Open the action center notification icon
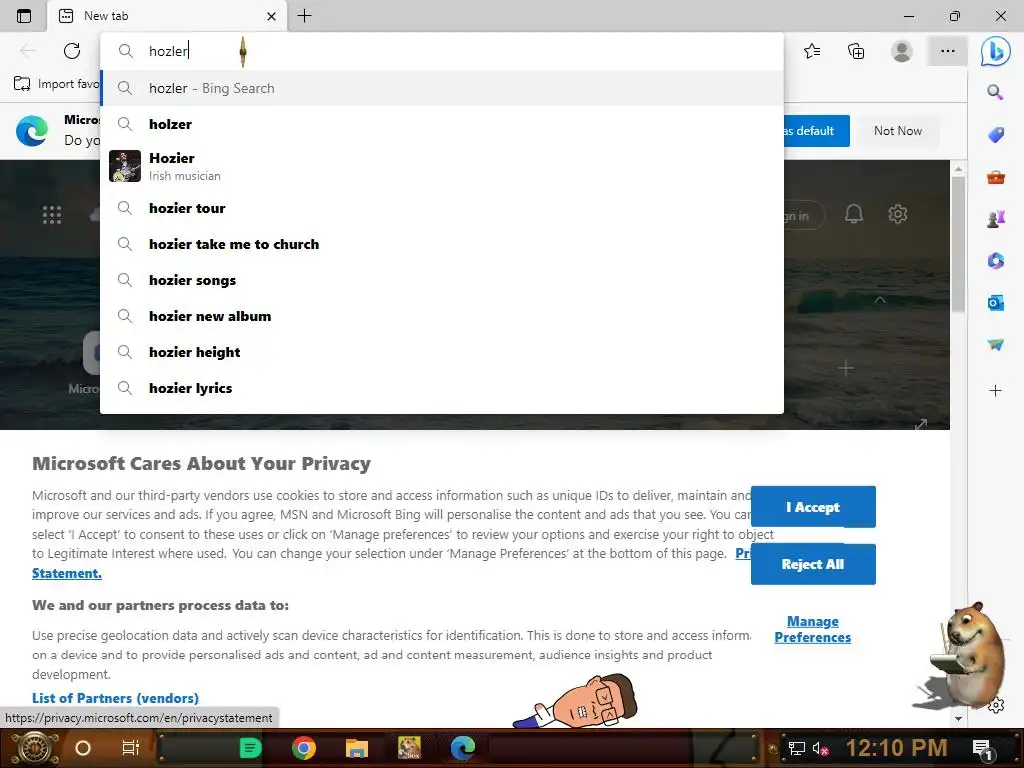Image resolution: width=1024 pixels, height=768 pixels. (982, 748)
